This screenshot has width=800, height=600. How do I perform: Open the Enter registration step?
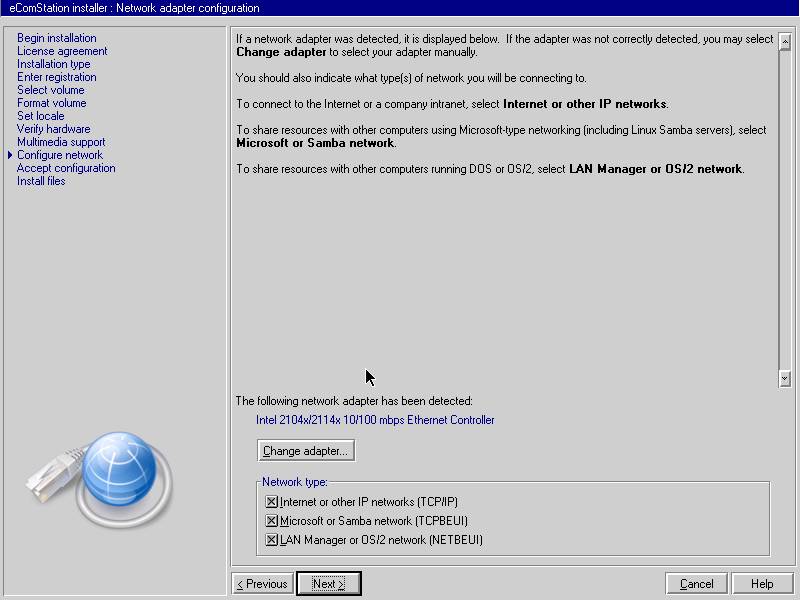click(56, 77)
